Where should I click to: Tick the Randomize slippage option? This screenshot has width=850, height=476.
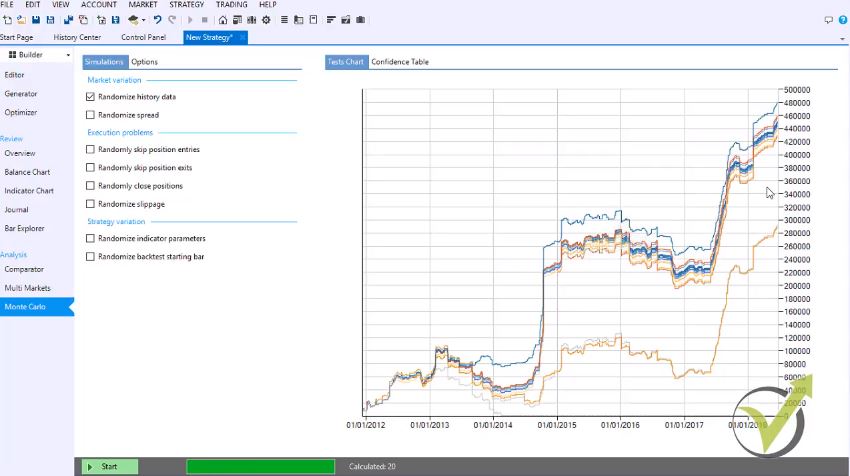pos(91,204)
